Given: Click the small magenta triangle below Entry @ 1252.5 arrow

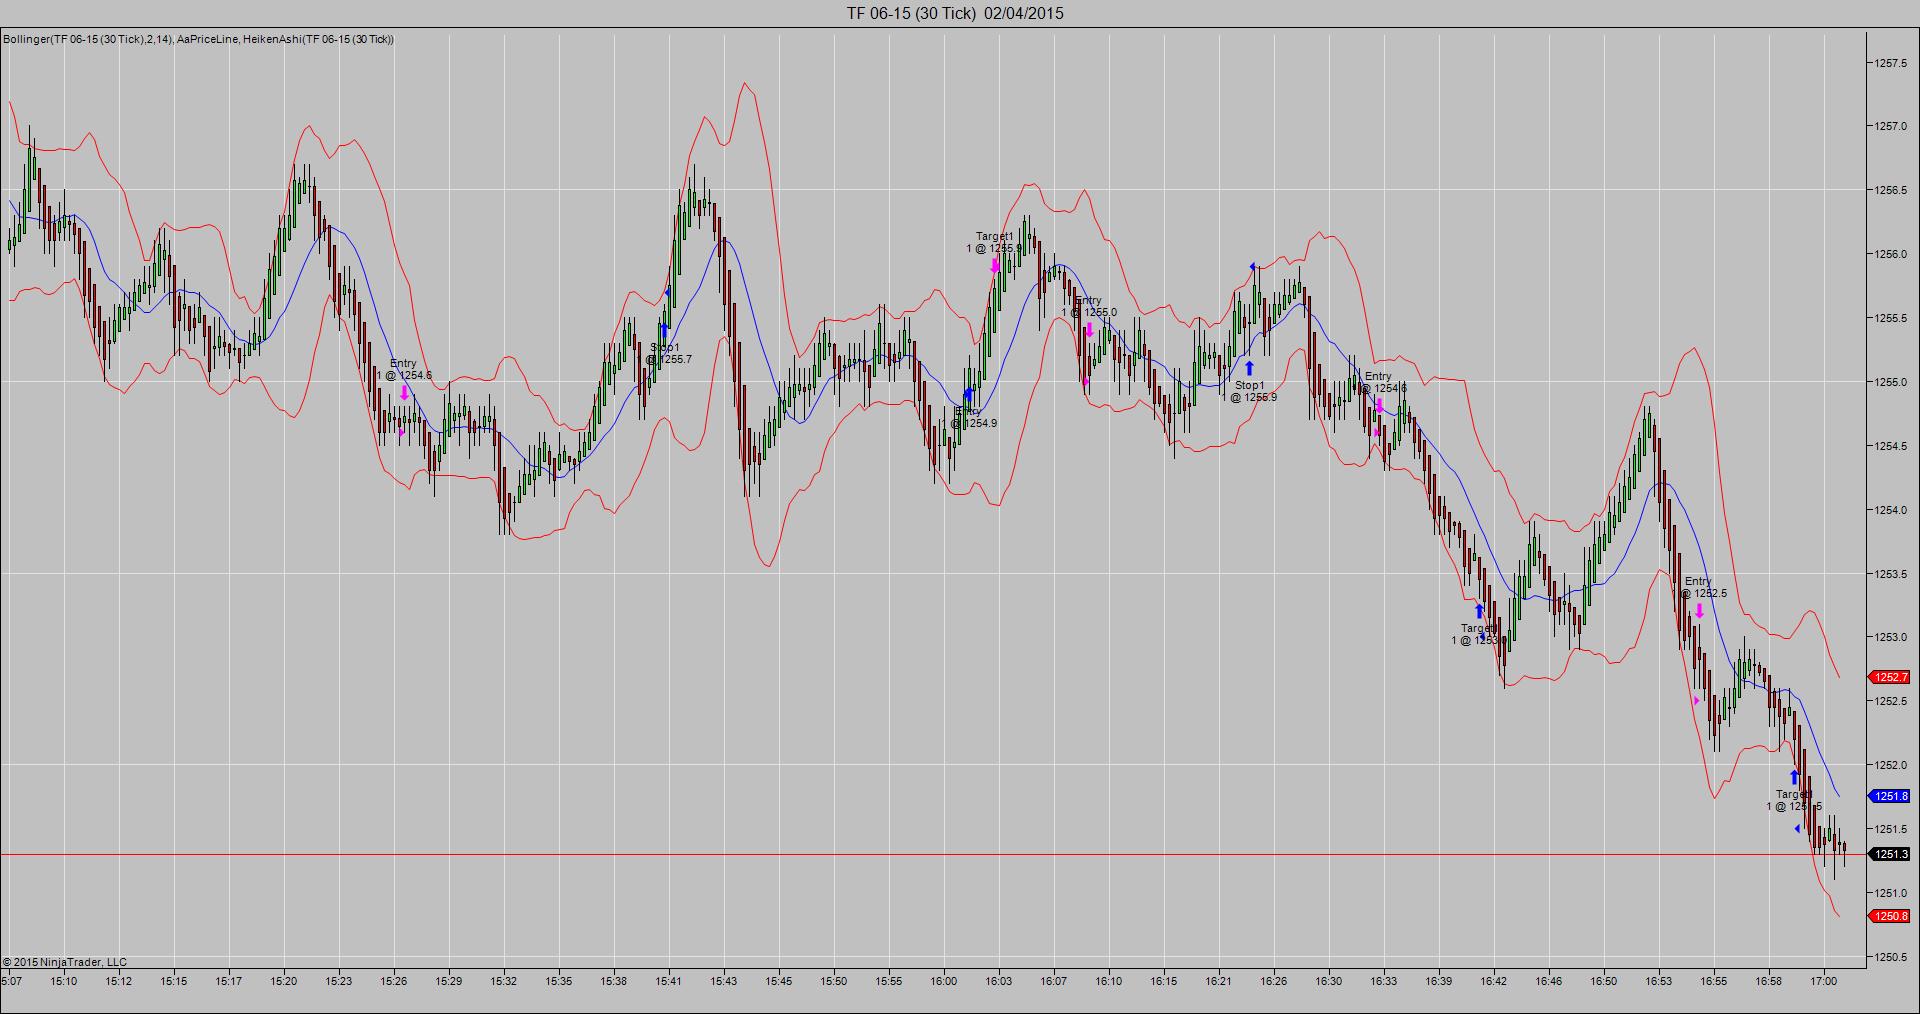Looking at the screenshot, I should (x=1696, y=701).
